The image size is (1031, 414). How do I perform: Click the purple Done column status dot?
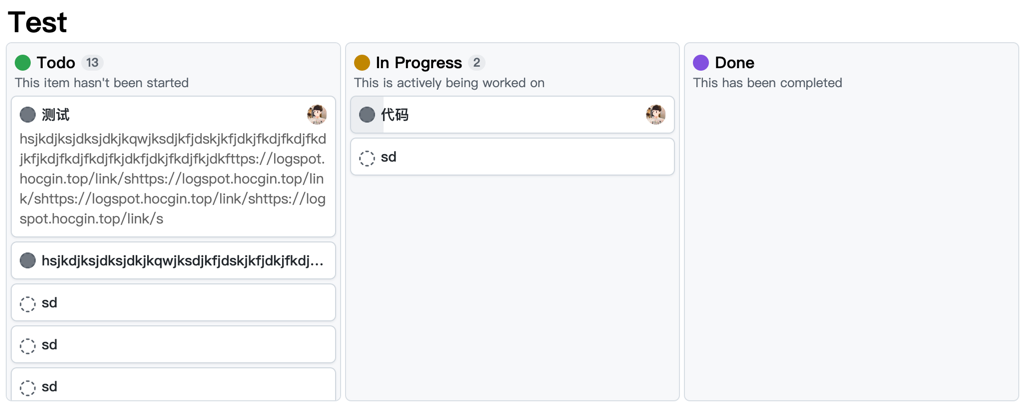(701, 62)
